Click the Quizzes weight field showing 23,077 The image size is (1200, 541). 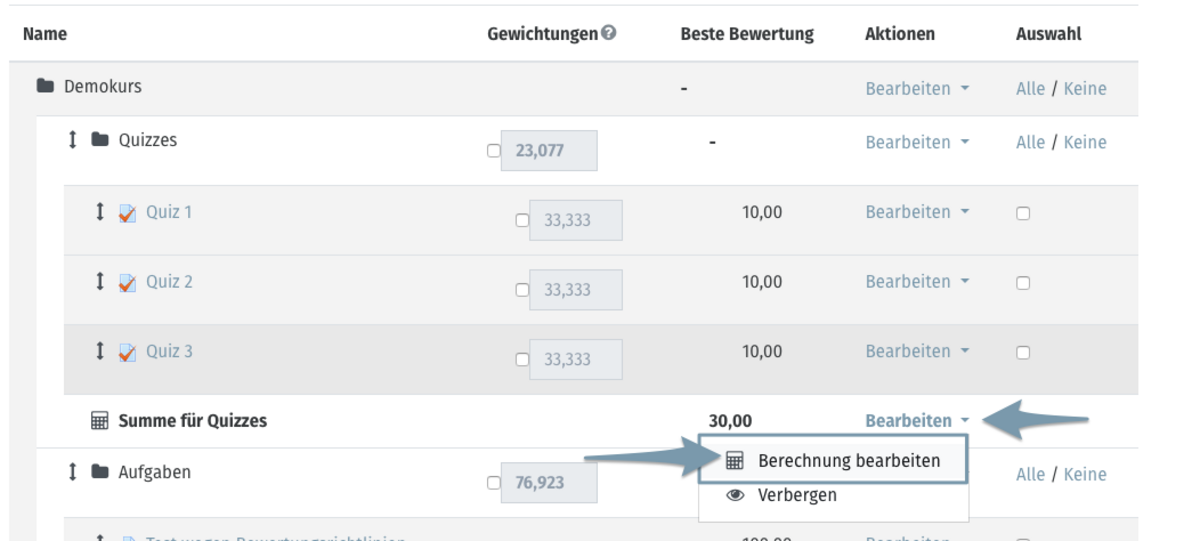click(549, 151)
